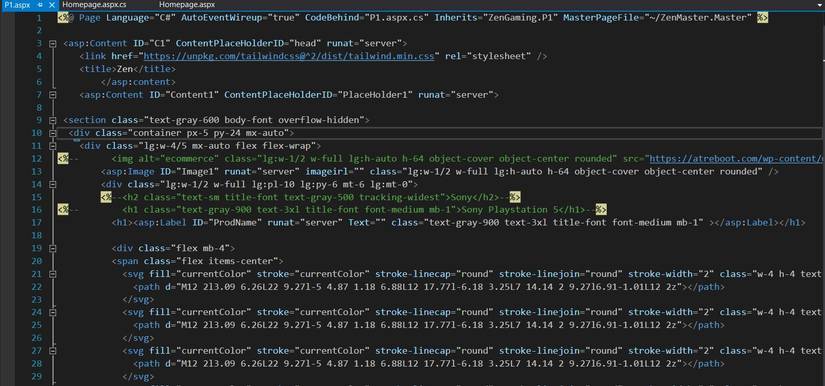Viewport: 825px width, 386px height.
Task: Close the P1.aspx tab
Action: point(52,5)
